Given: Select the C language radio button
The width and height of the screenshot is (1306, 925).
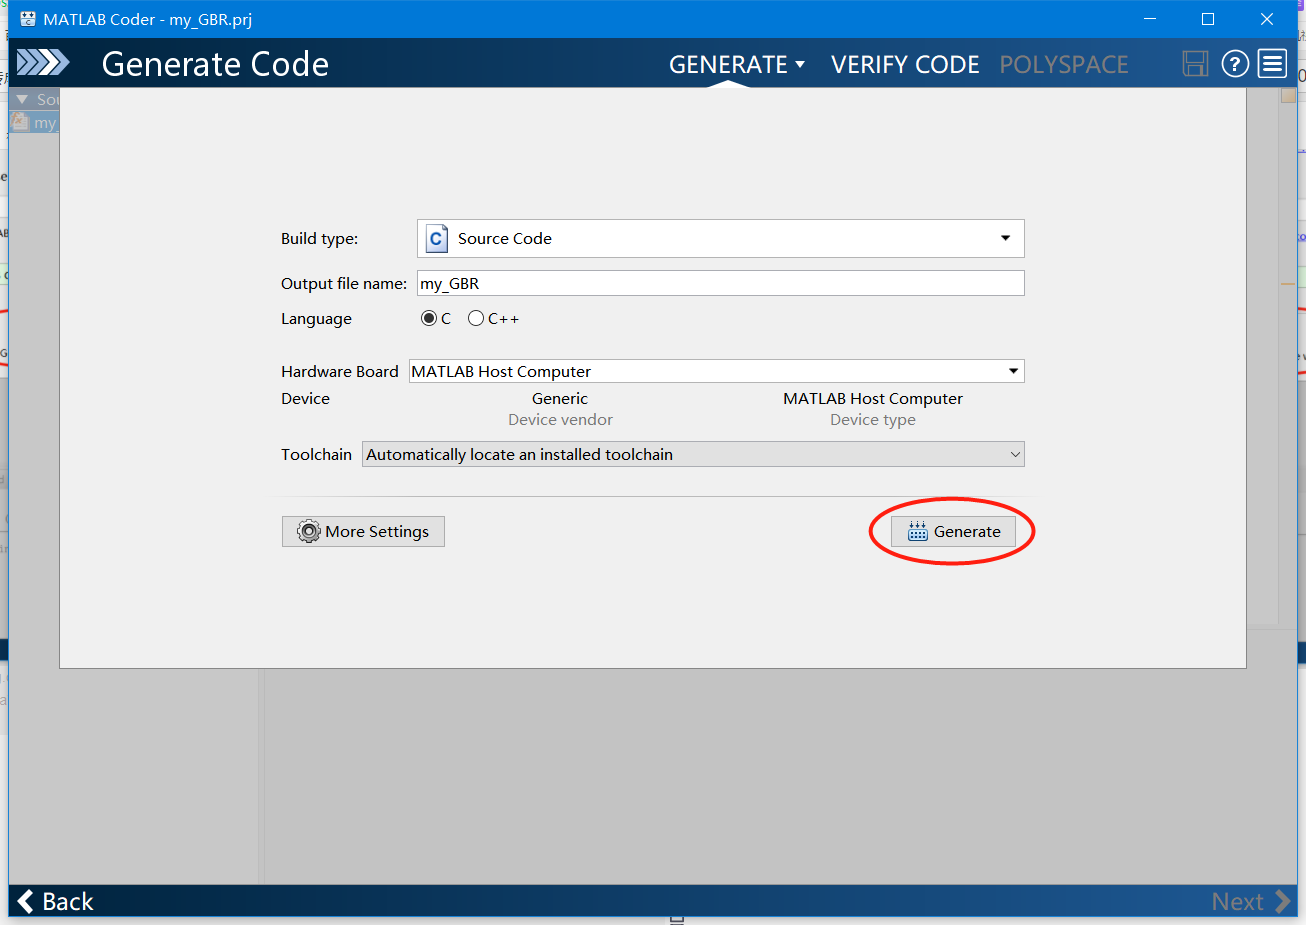Looking at the screenshot, I should 429,318.
